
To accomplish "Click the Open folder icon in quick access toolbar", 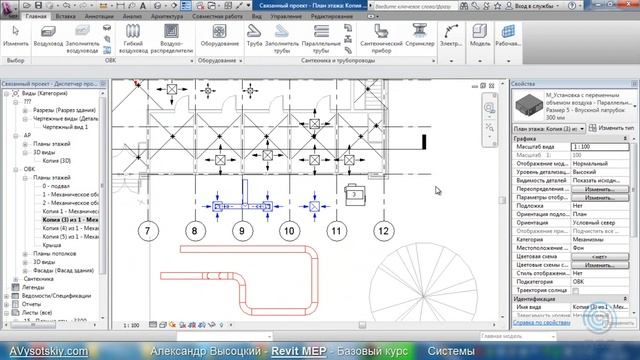I will 27,6.
